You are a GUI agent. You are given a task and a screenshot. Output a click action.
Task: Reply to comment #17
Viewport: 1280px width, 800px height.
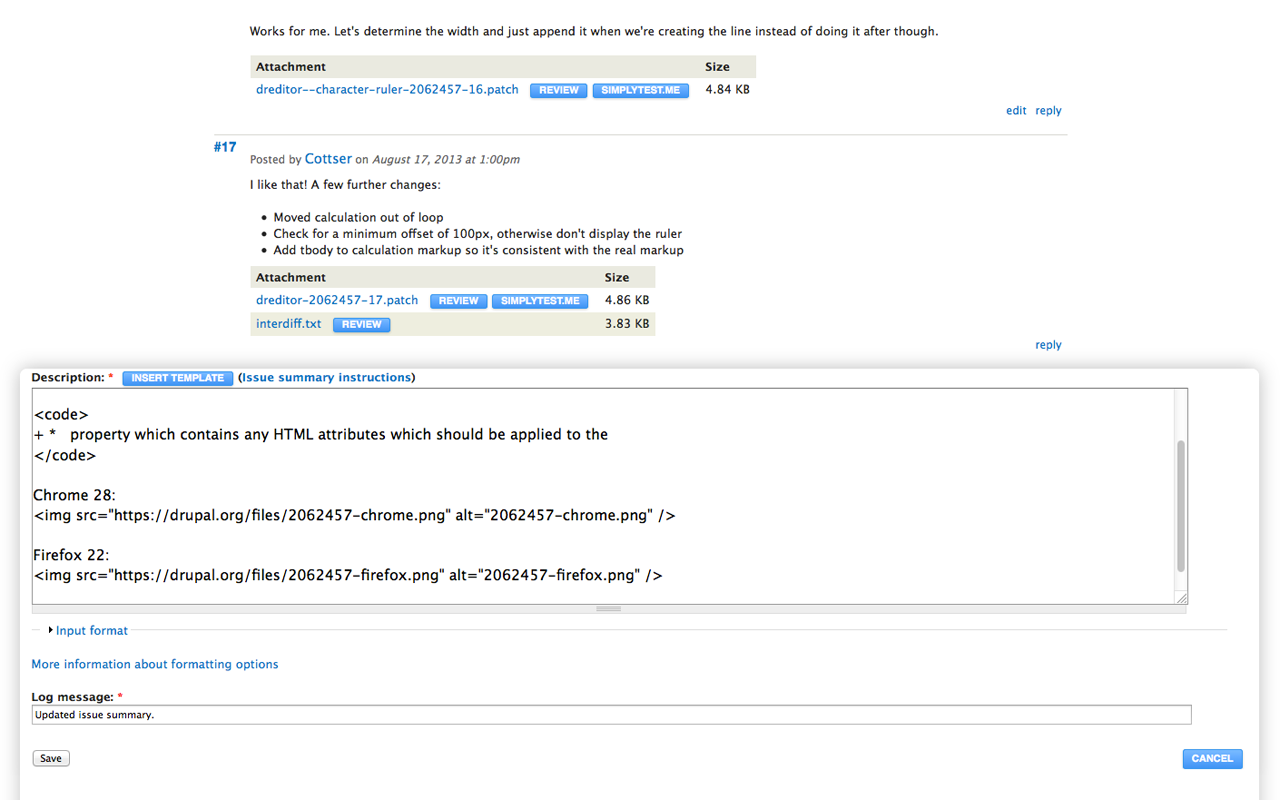click(x=1048, y=345)
